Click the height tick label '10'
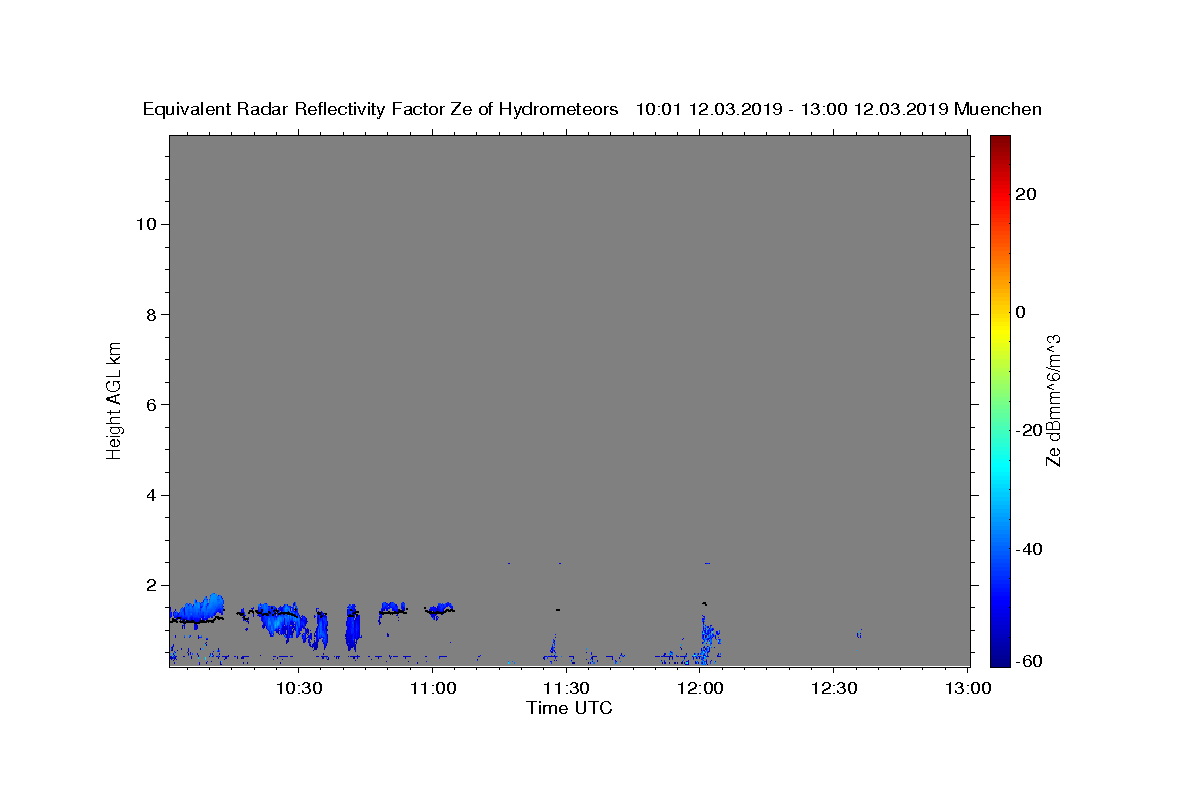Screen dimensions: 1200x800 [145, 224]
